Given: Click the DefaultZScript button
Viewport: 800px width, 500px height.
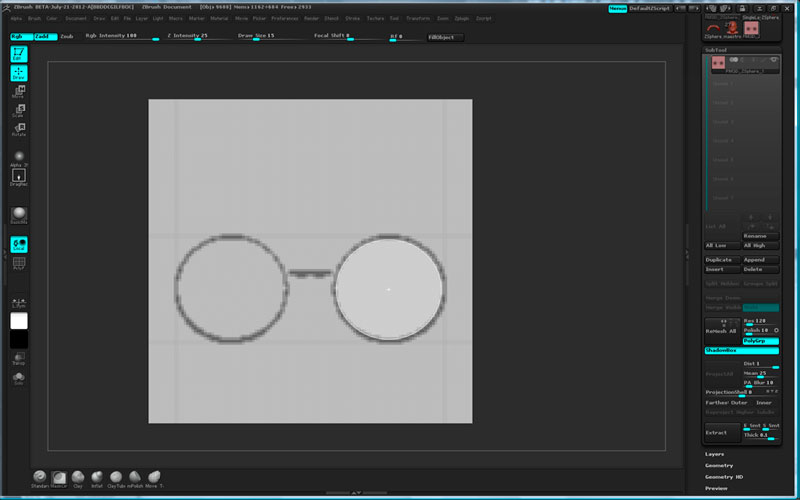Looking at the screenshot, I should 650,9.
